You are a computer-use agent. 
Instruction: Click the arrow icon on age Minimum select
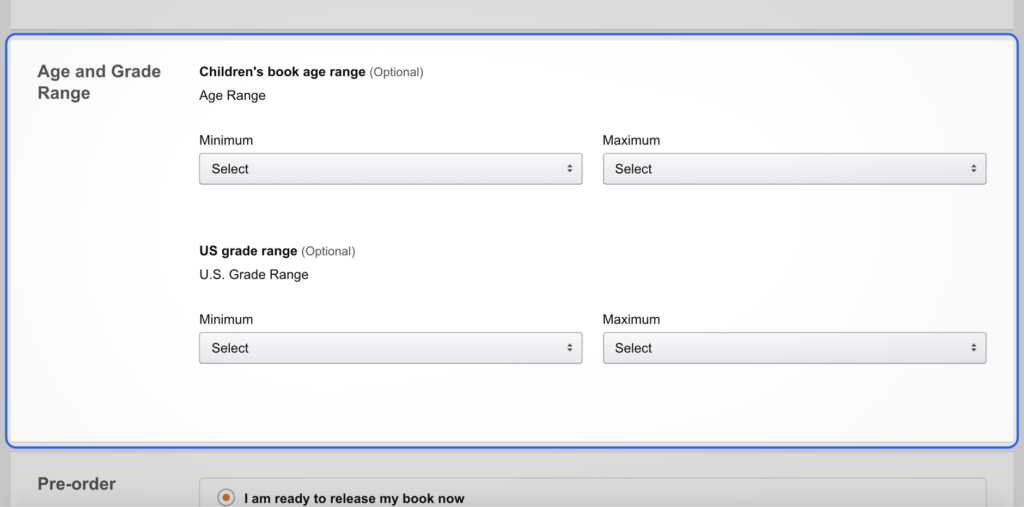(569, 169)
